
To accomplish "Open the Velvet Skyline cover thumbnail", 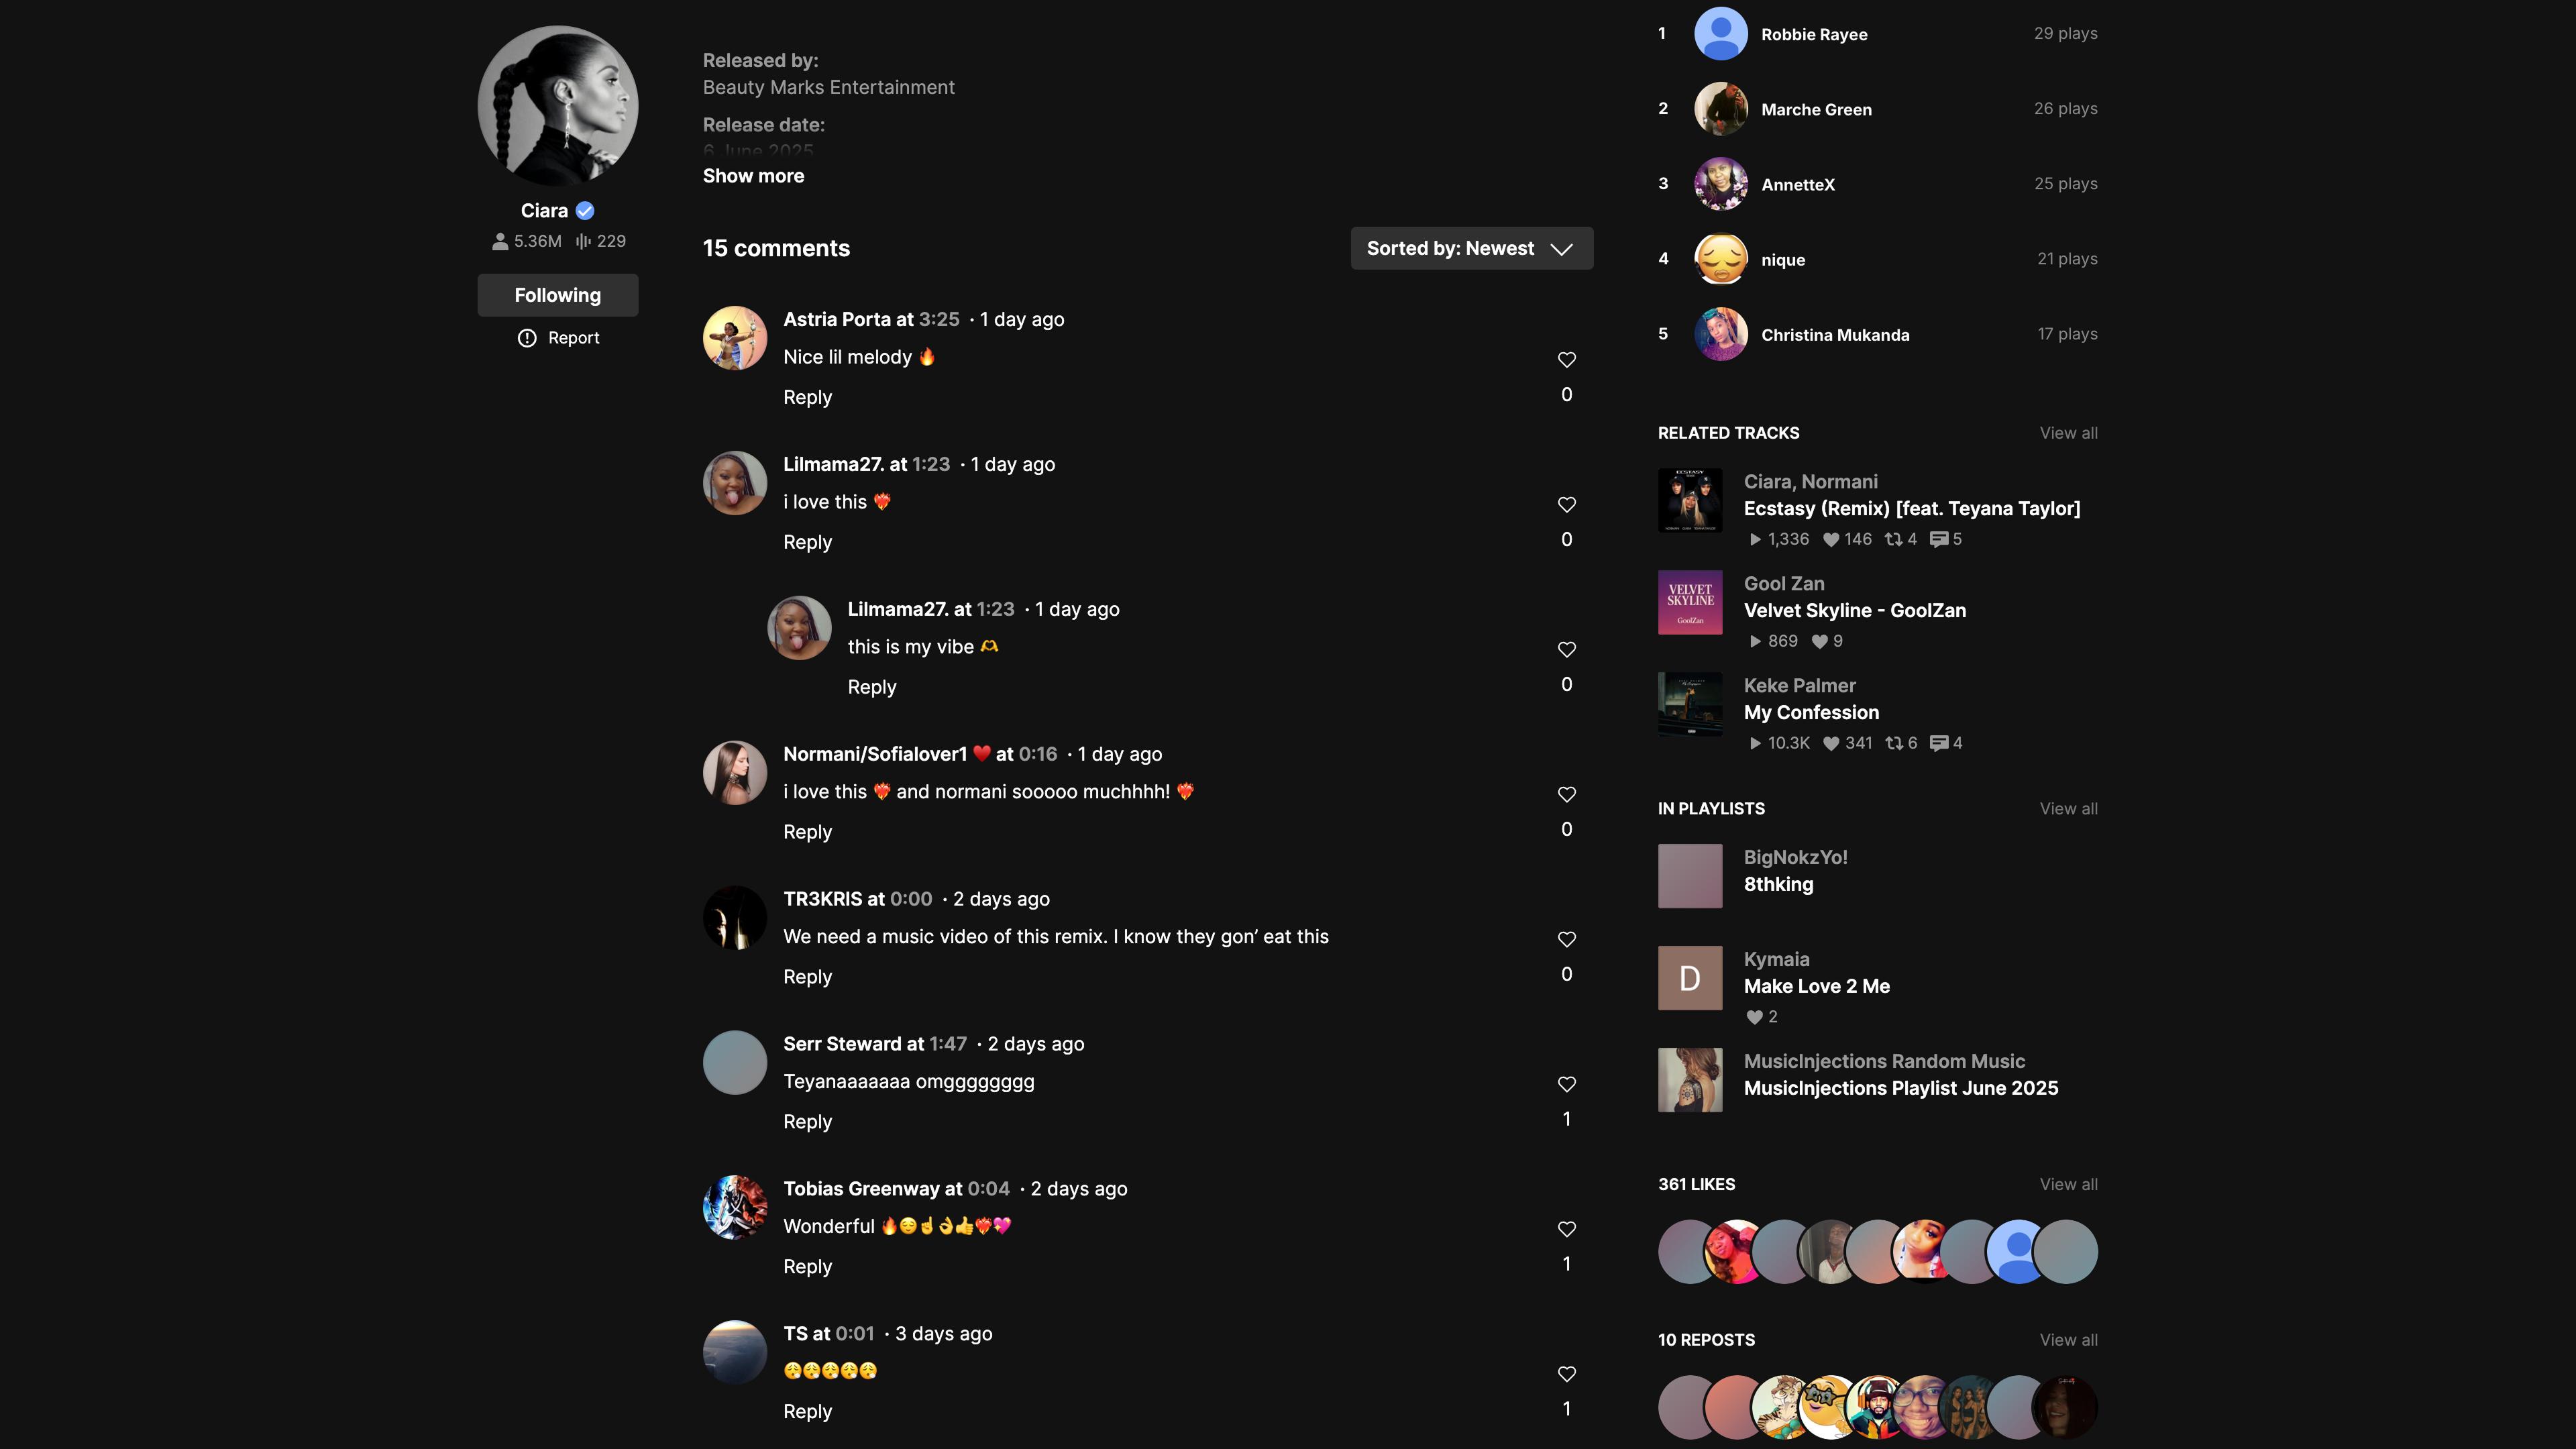I will click(1689, 602).
